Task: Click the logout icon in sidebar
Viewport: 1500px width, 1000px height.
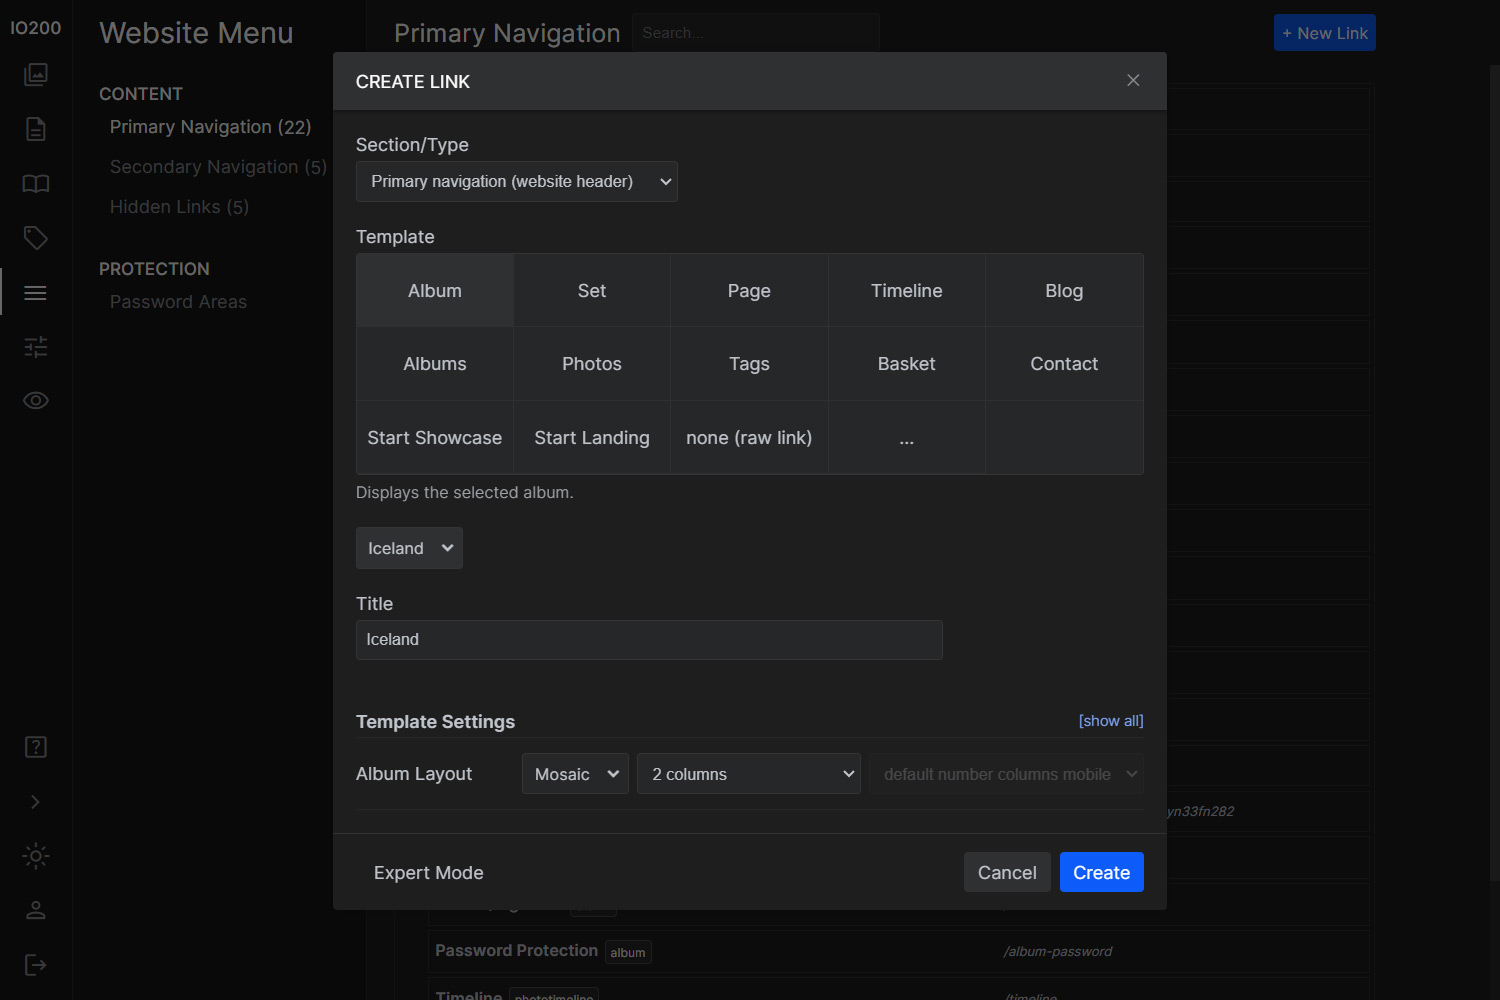Action: (x=36, y=965)
